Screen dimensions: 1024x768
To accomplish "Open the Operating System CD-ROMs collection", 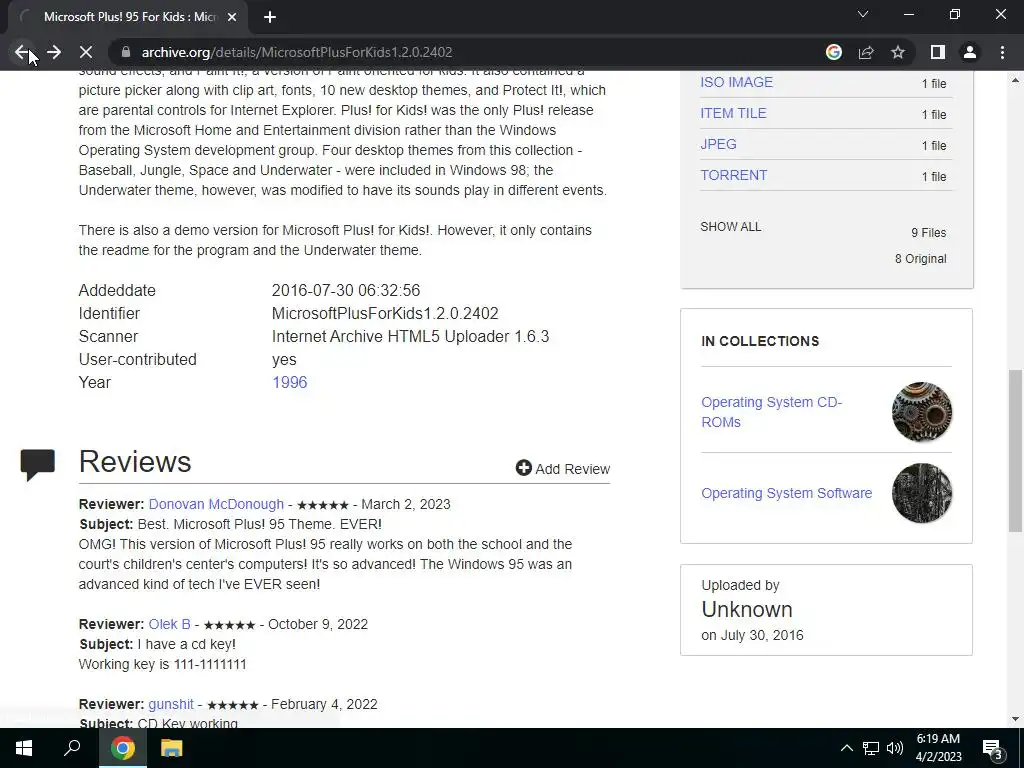I will [771, 412].
